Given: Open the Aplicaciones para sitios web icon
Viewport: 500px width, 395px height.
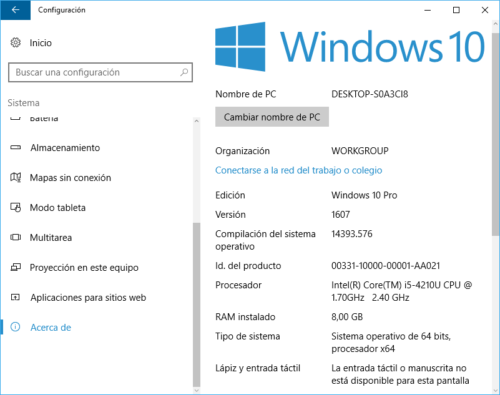Looking at the screenshot, I should click(15, 297).
